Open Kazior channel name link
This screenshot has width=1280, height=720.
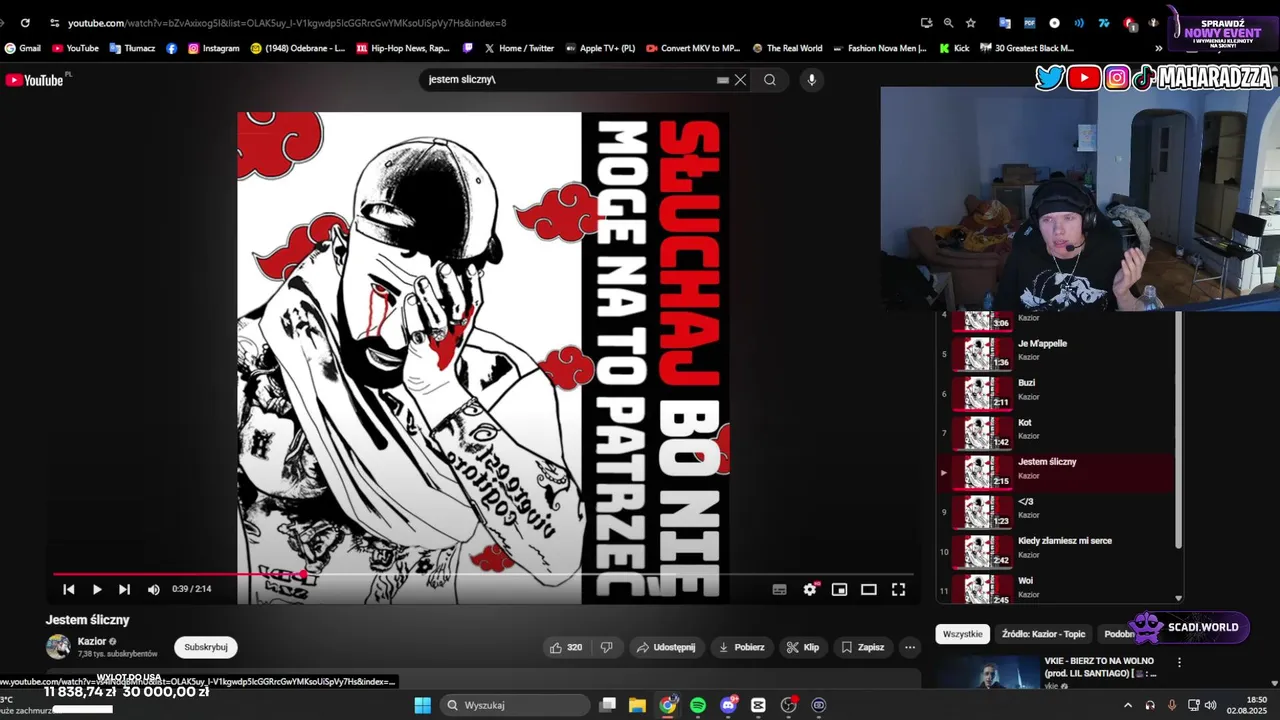92,641
